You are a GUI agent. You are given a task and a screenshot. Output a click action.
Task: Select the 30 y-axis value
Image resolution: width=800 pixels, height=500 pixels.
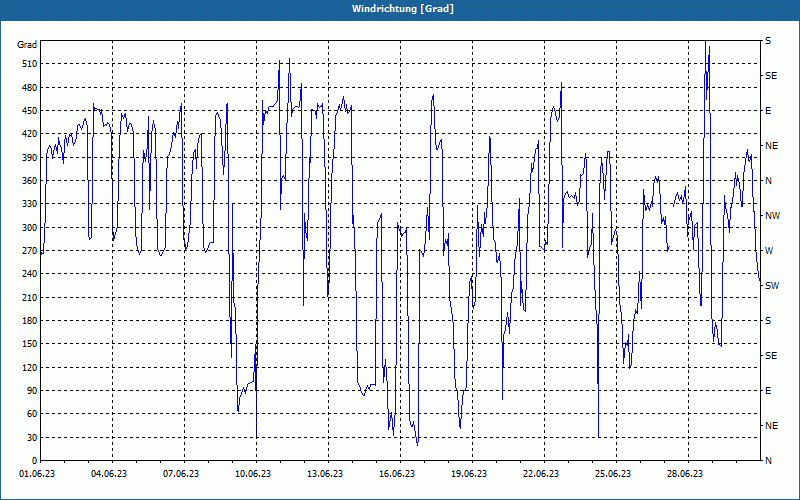click(31, 437)
